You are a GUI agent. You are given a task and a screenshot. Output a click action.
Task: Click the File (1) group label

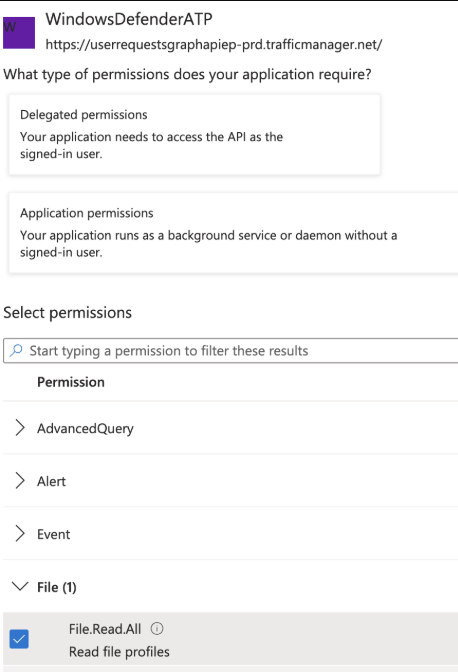click(57, 587)
